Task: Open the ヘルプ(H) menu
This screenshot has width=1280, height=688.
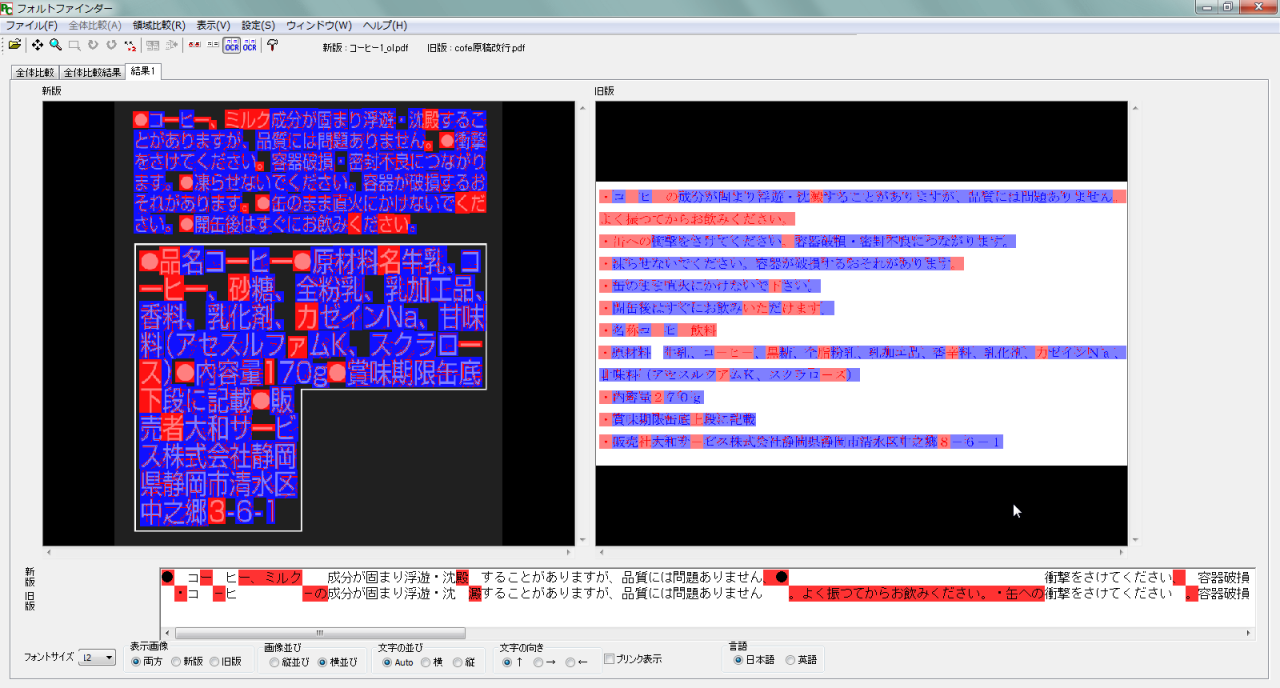Action: 385,25
